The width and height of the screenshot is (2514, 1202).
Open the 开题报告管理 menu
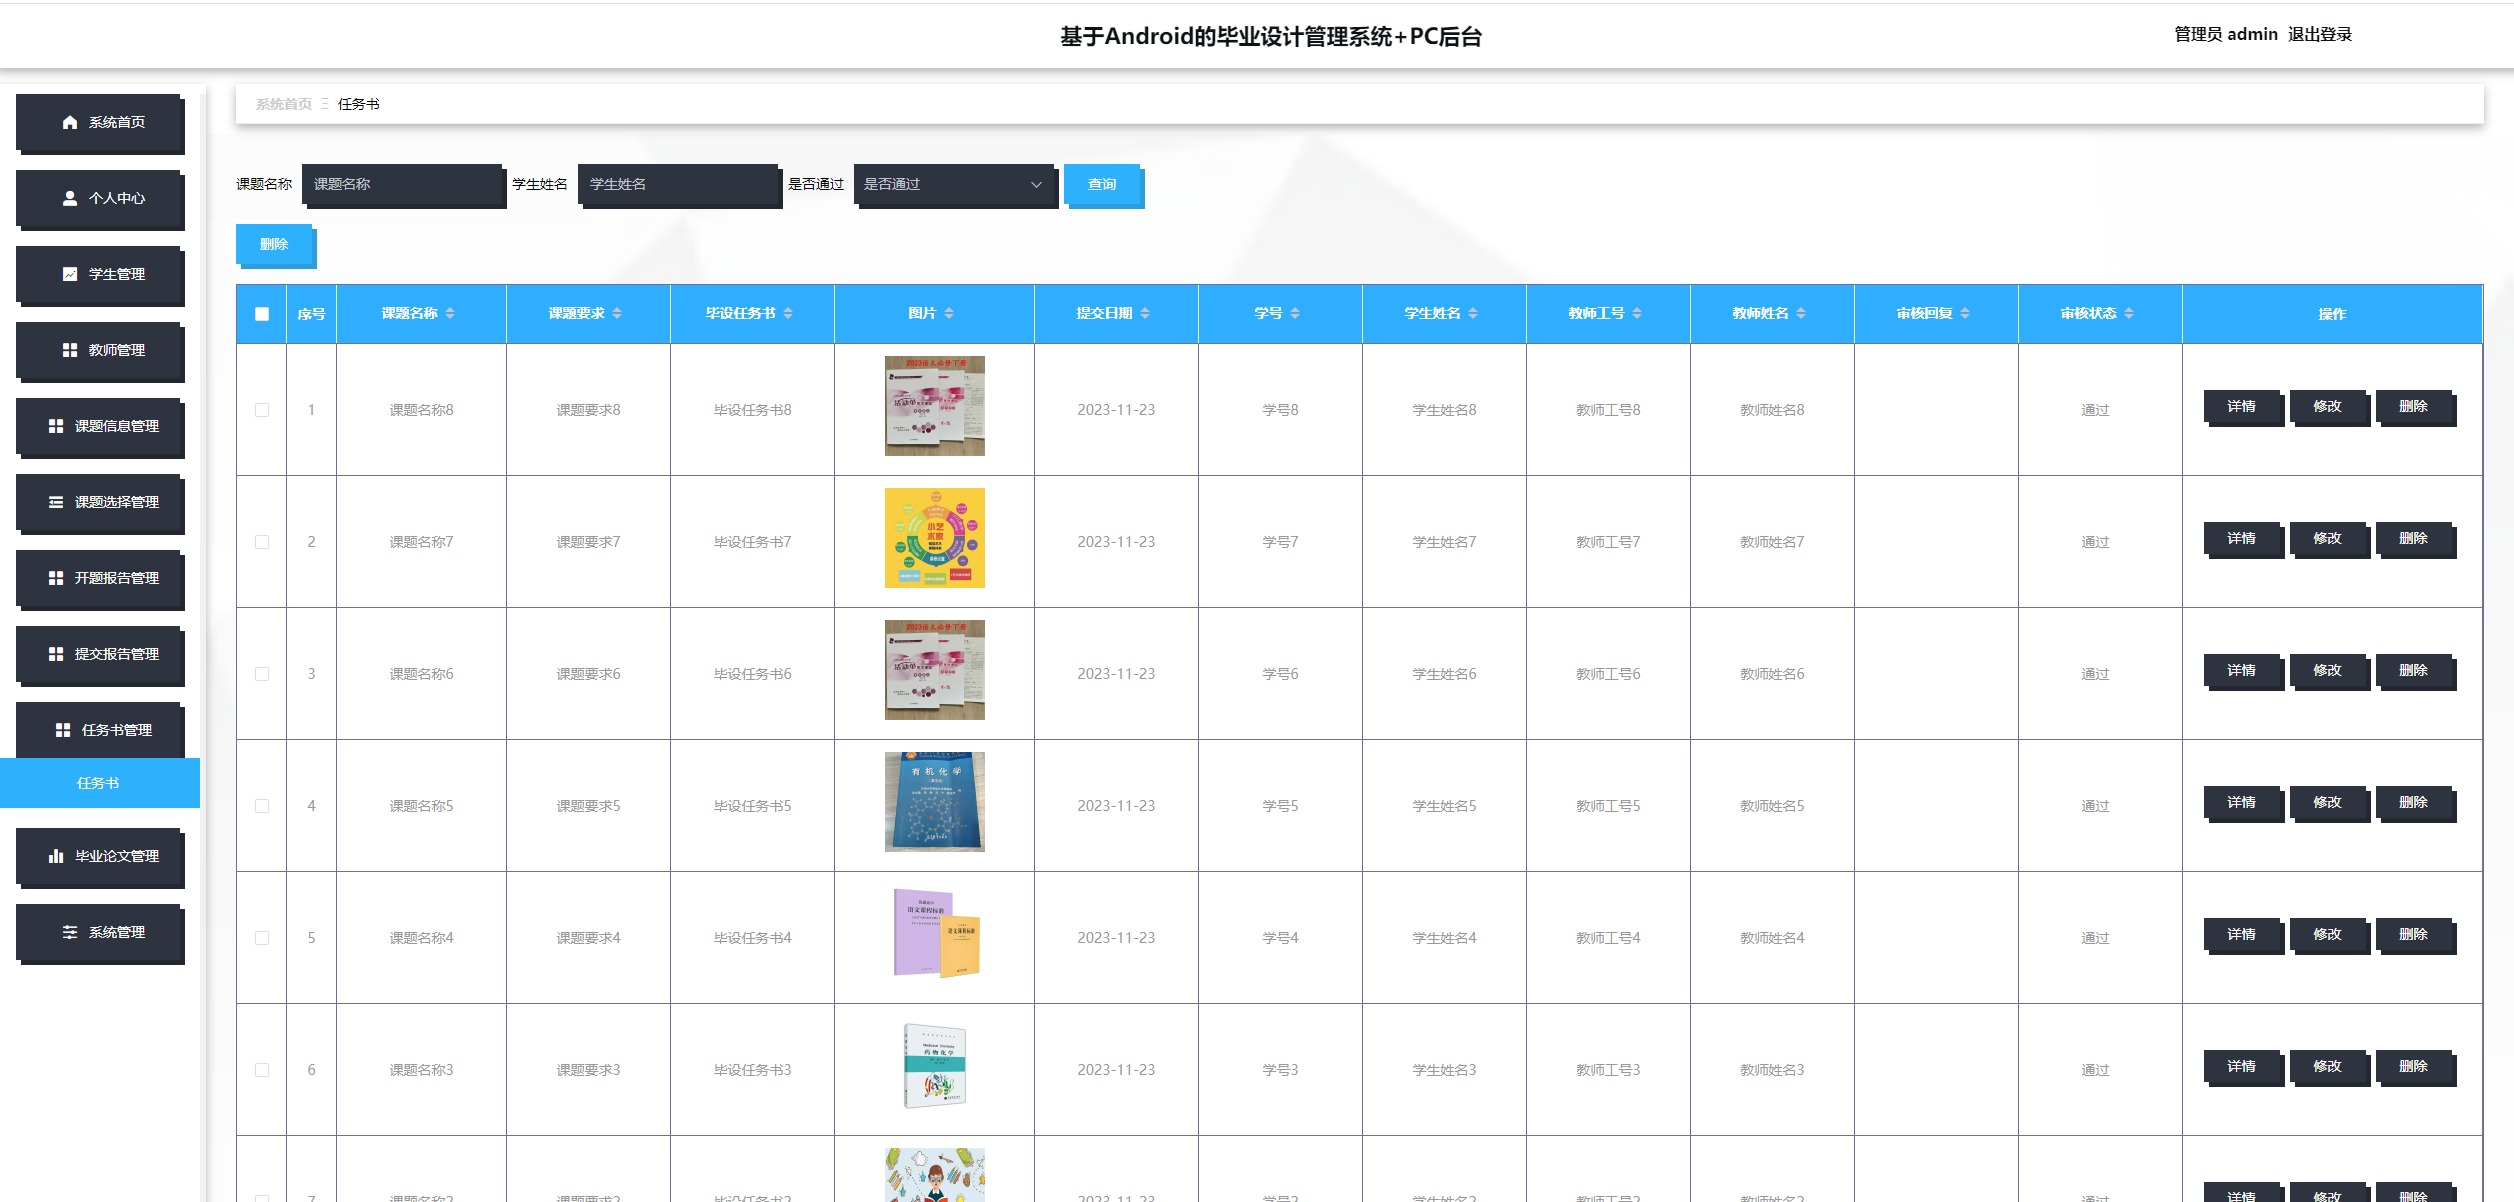click(x=100, y=578)
